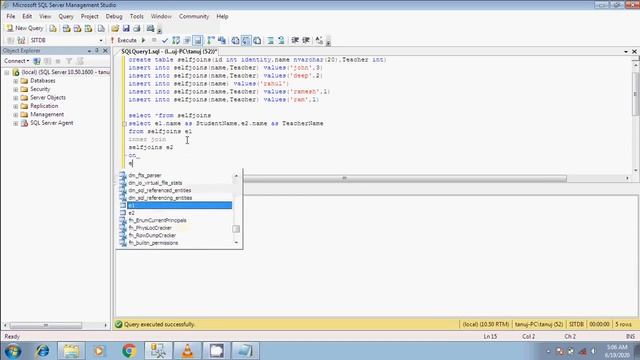This screenshot has width=640, height=360.
Task: Click the New Query toolbar button
Action: pos(25,28)
